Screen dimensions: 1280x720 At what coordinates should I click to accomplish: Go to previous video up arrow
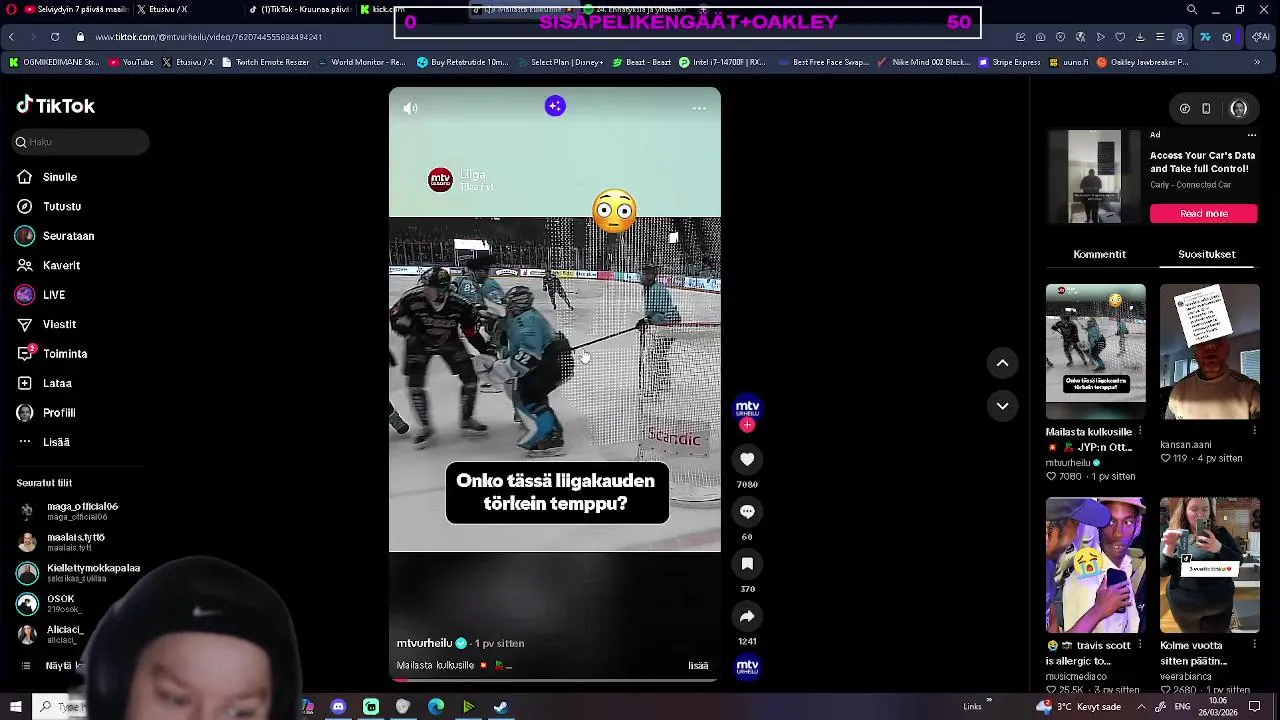1002,363
